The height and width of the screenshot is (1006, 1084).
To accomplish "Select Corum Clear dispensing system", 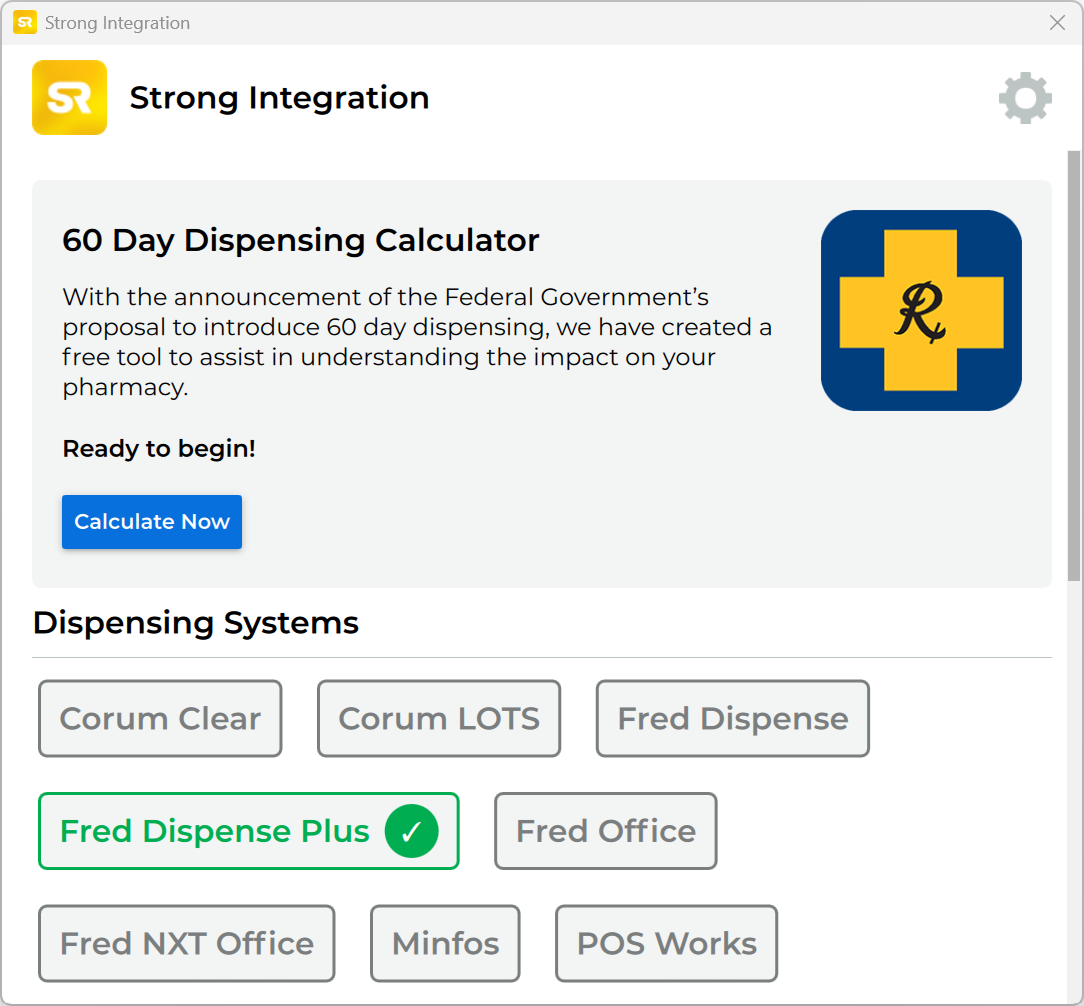I will tap(160, 718).
